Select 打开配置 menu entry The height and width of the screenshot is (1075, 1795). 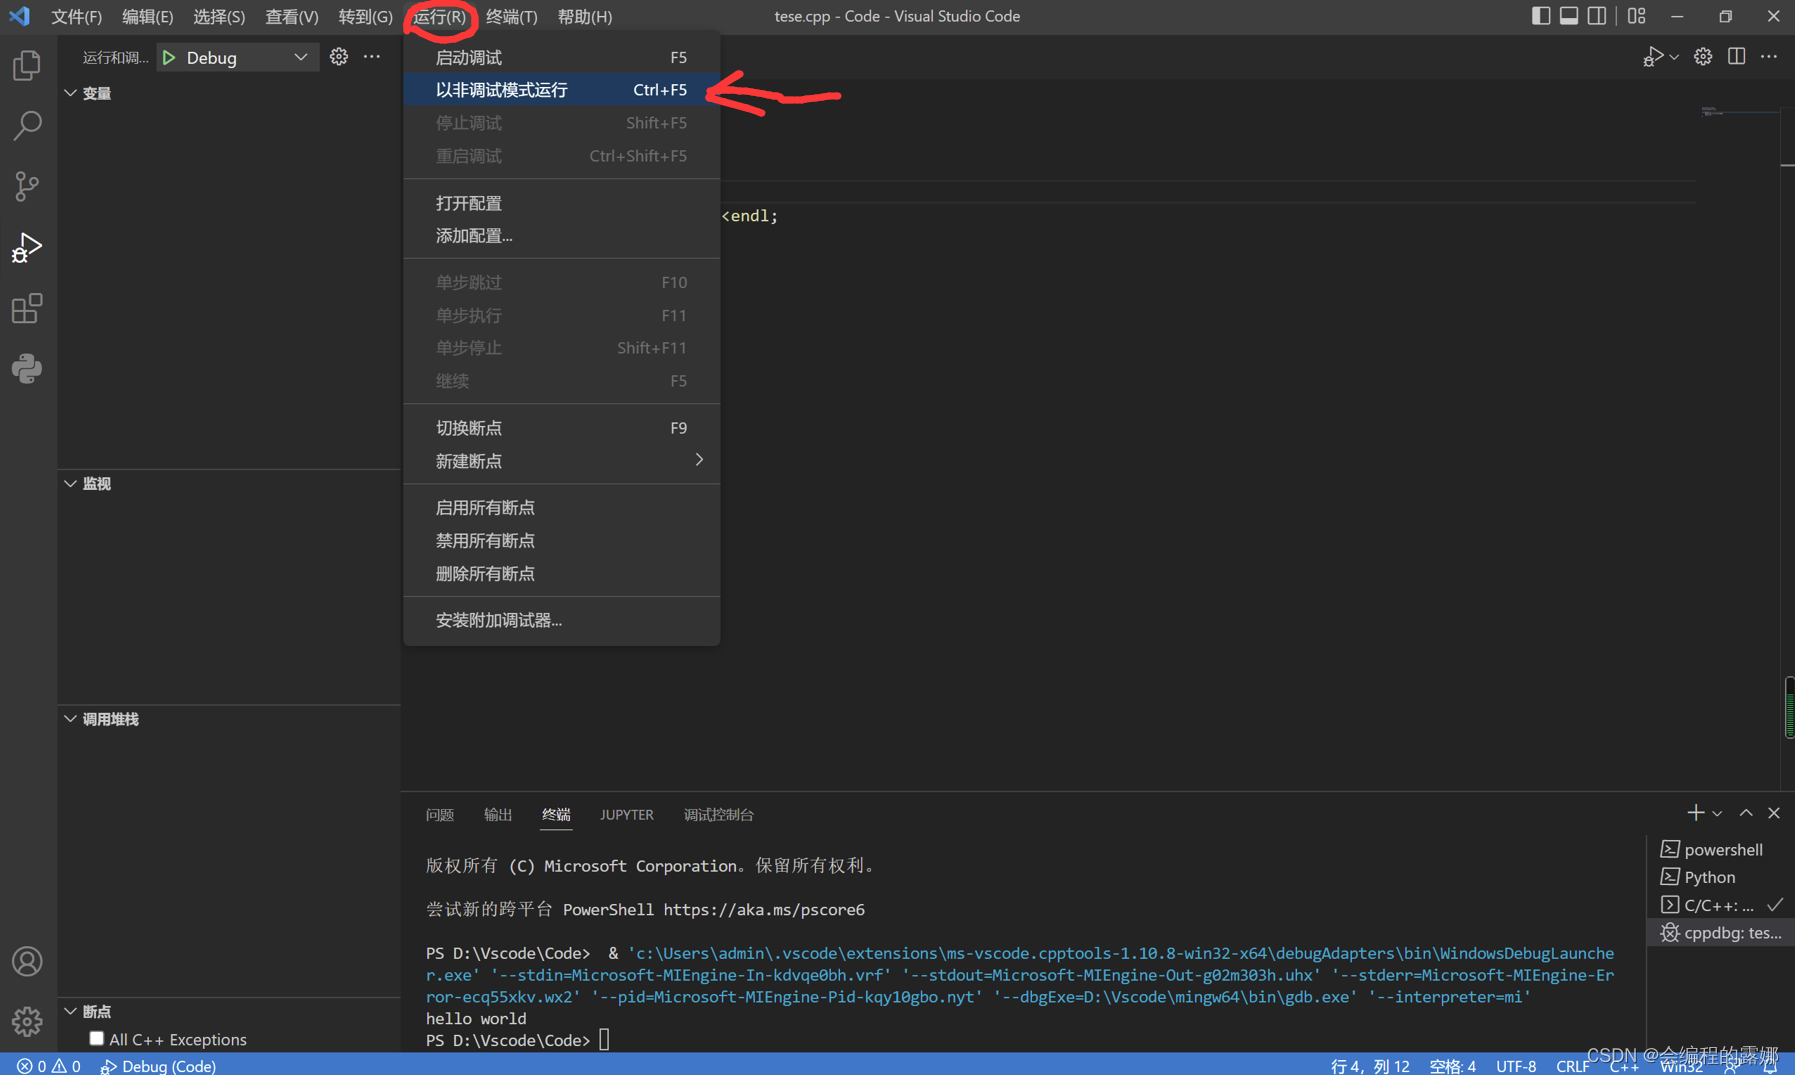tap(561, 203)
